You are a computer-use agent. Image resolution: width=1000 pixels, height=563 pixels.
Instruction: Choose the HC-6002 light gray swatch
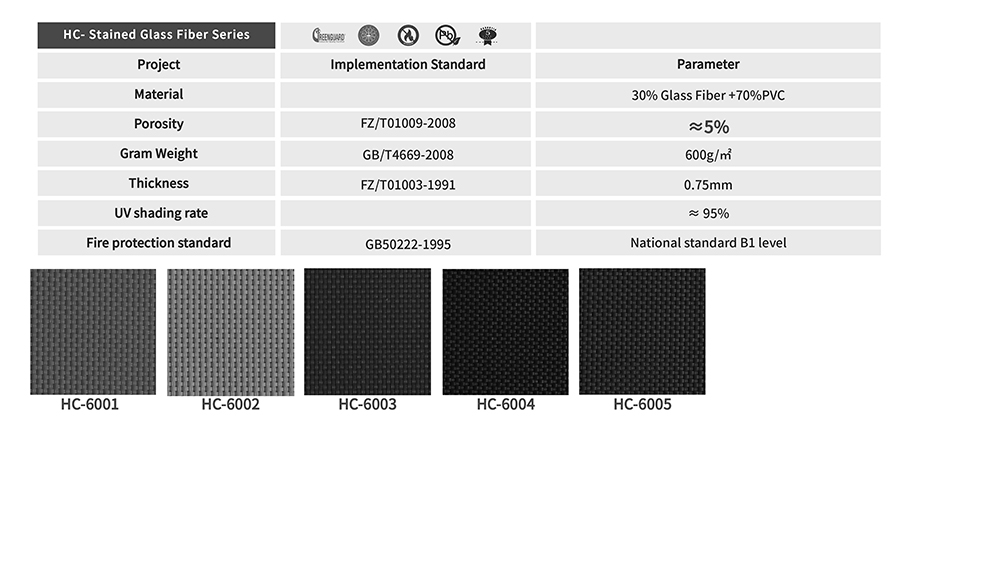click(230, 331)
